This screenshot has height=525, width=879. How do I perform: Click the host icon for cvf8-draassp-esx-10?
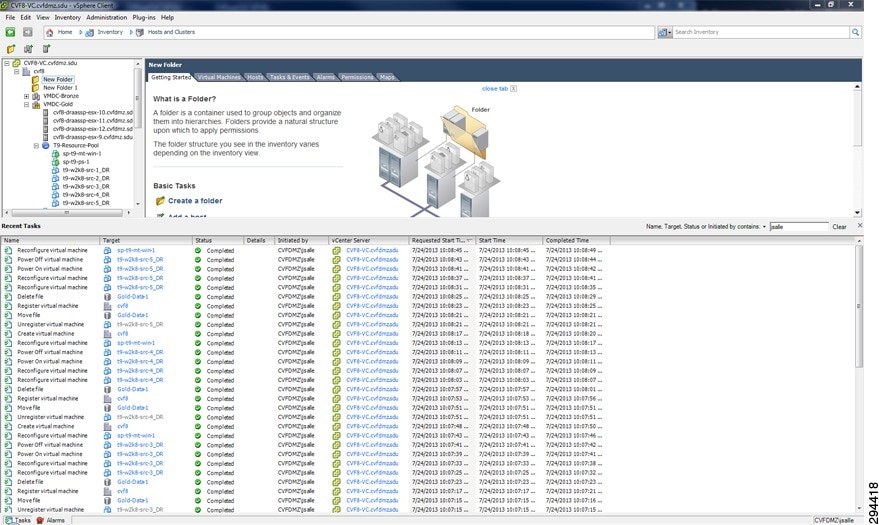click(46, 113)
